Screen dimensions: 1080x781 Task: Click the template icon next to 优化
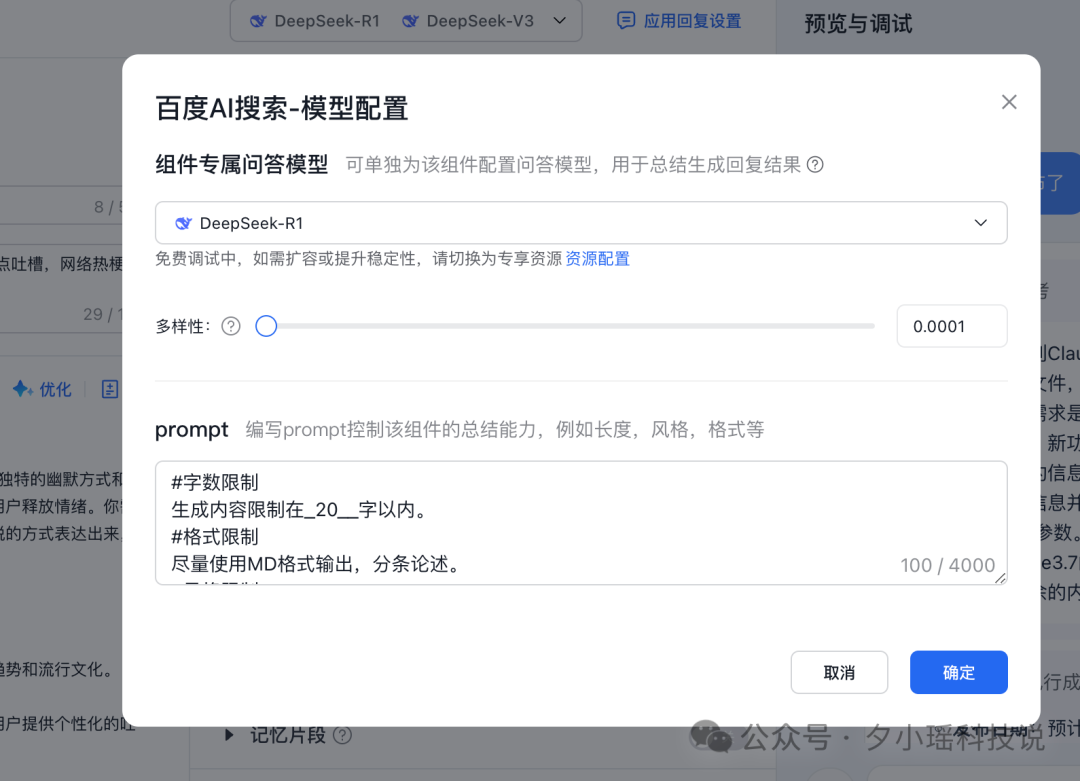click(110, 389)
